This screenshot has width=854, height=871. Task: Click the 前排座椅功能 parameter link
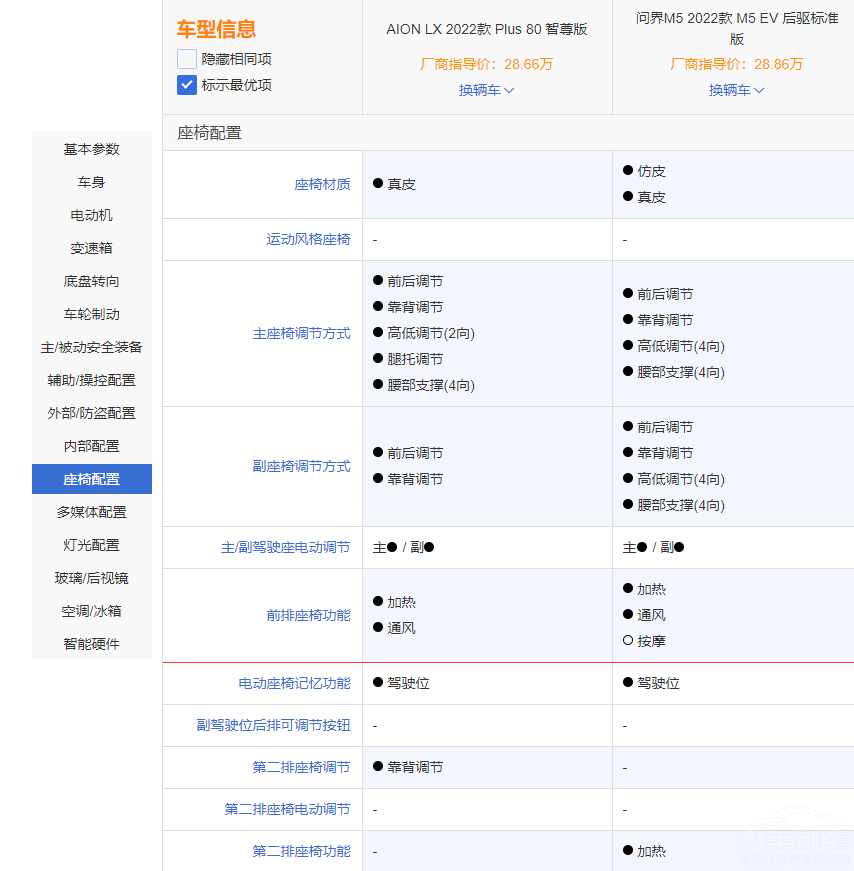308,615
